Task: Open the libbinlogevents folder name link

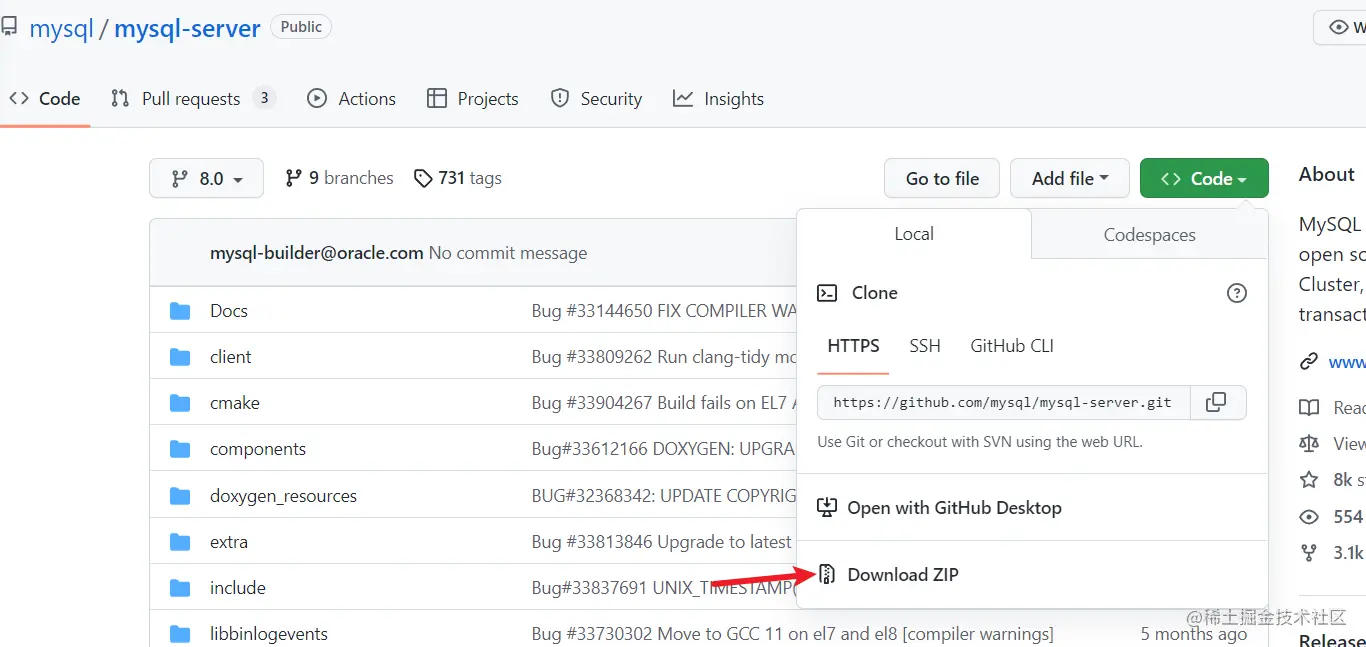Action: click(x=269, y=634)
